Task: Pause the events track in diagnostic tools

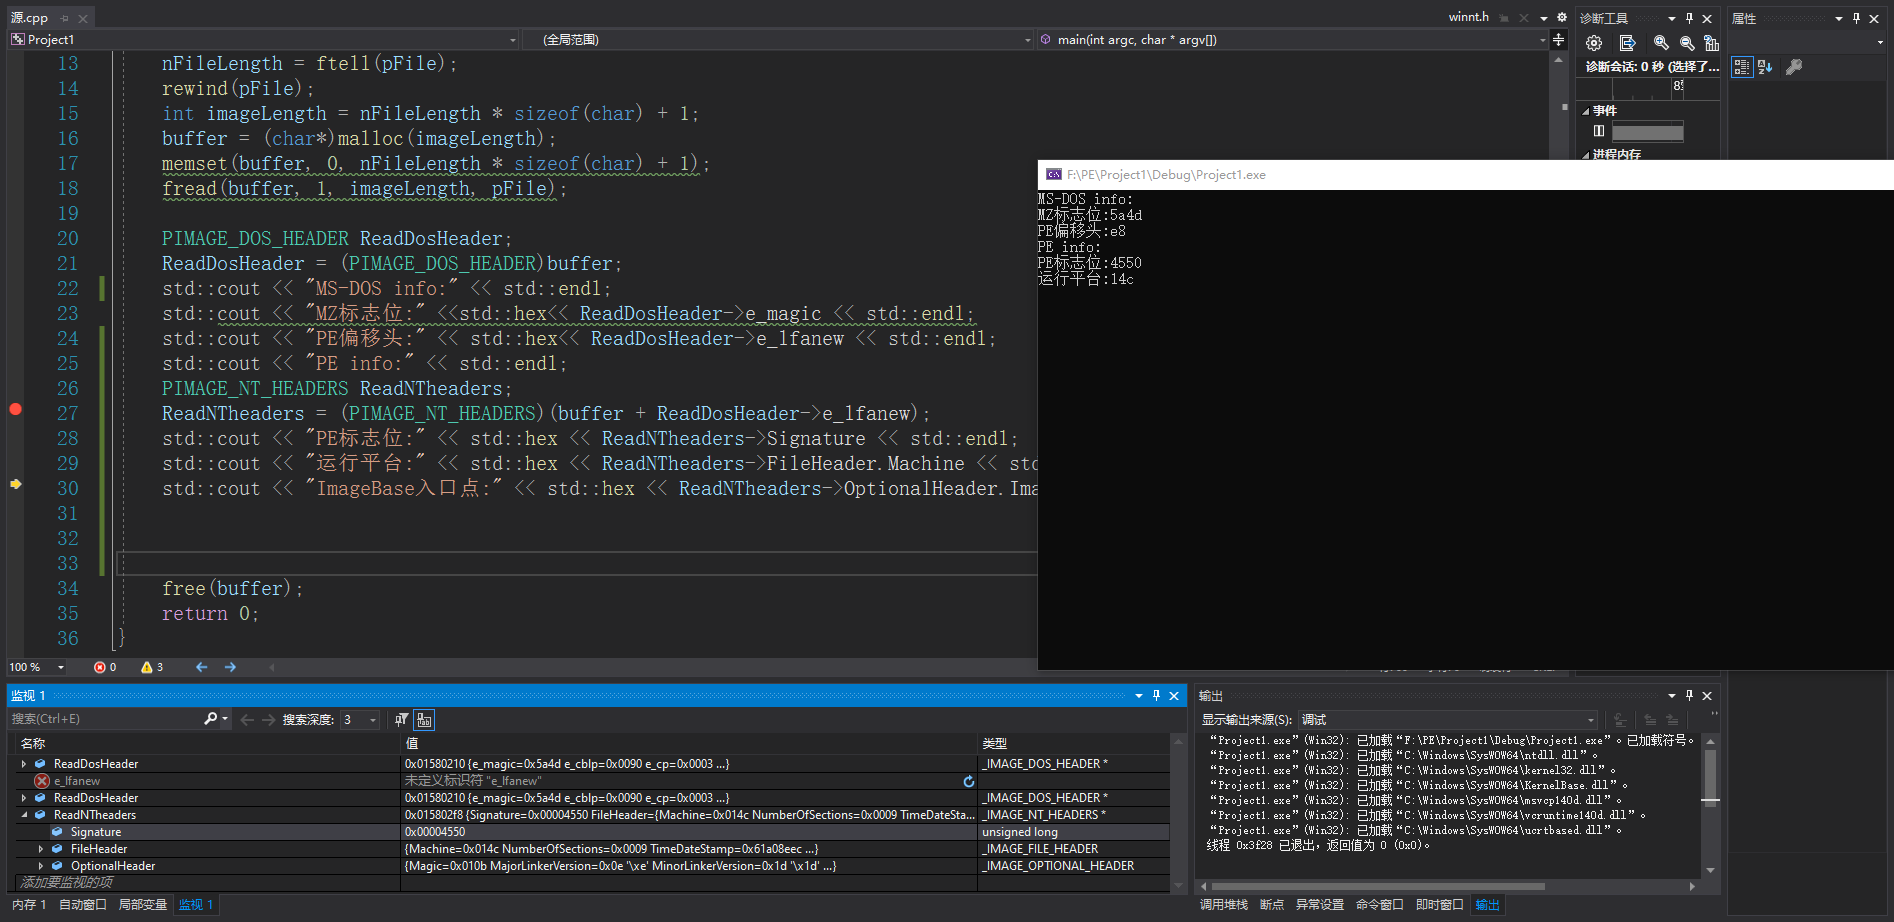Action: (x=1599, y=131)
